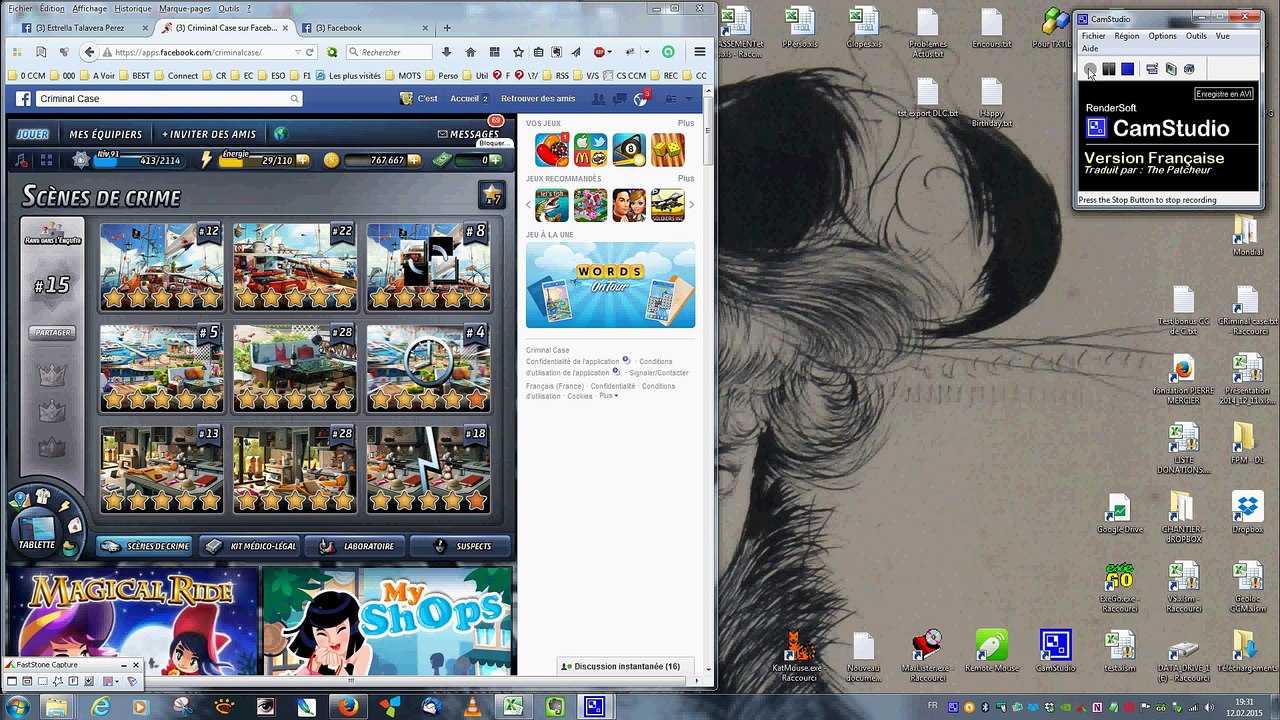Open Firefox downloads arrow
This screenshot has height=720, width=1280.
tap(446, 52)
